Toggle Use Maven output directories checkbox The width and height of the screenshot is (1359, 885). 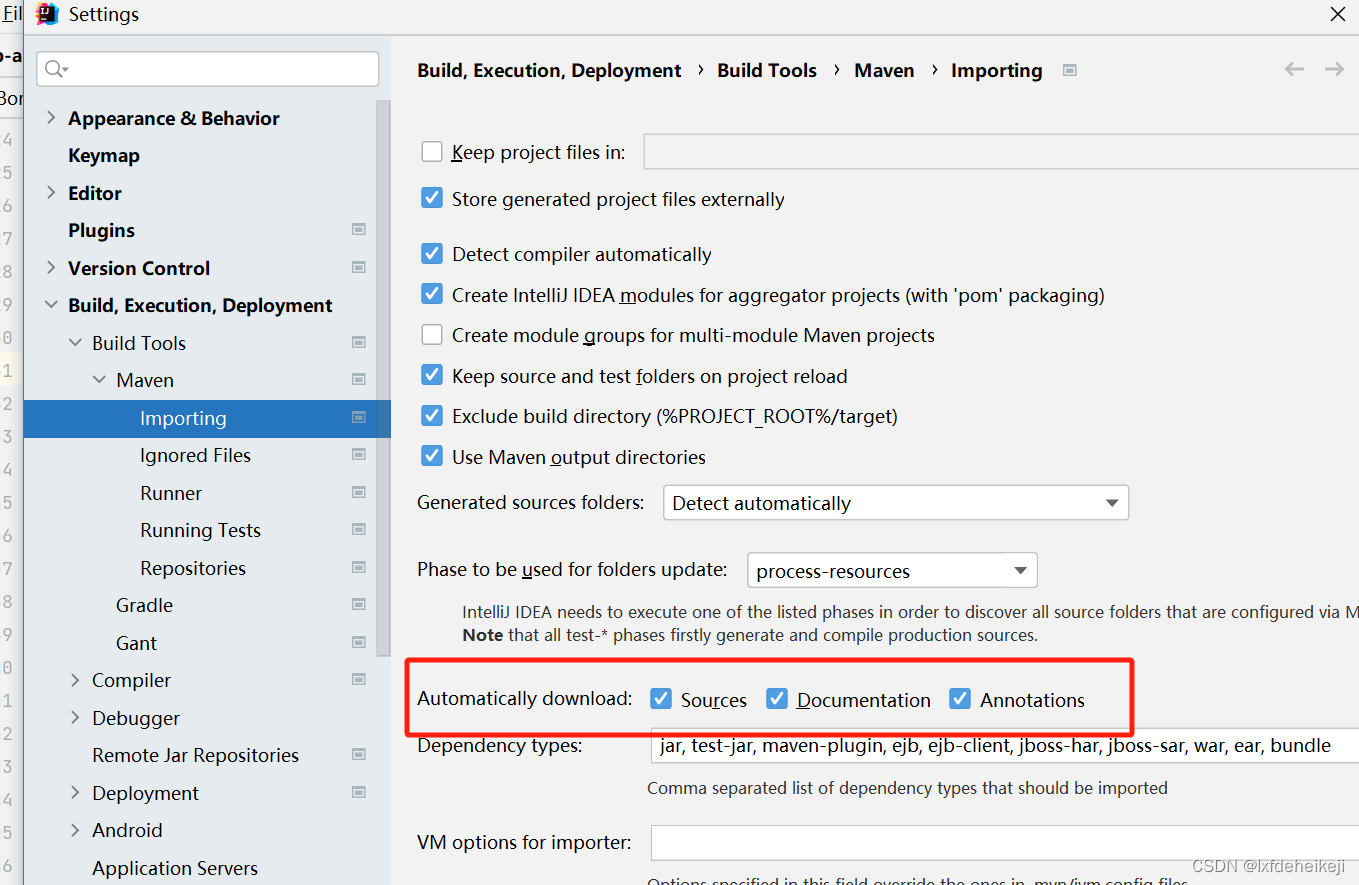pos(432,456)
